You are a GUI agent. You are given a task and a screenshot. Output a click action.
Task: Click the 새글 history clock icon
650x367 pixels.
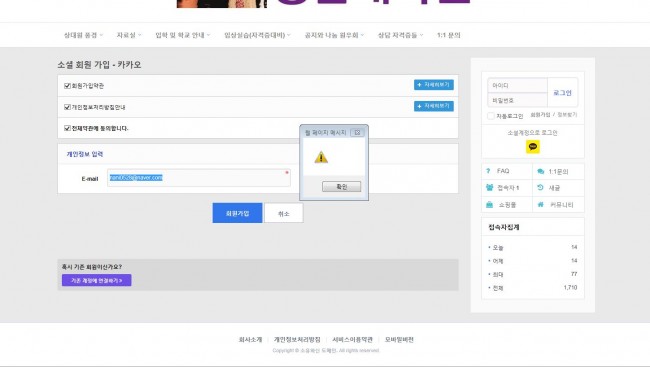[x=540, y=187]
